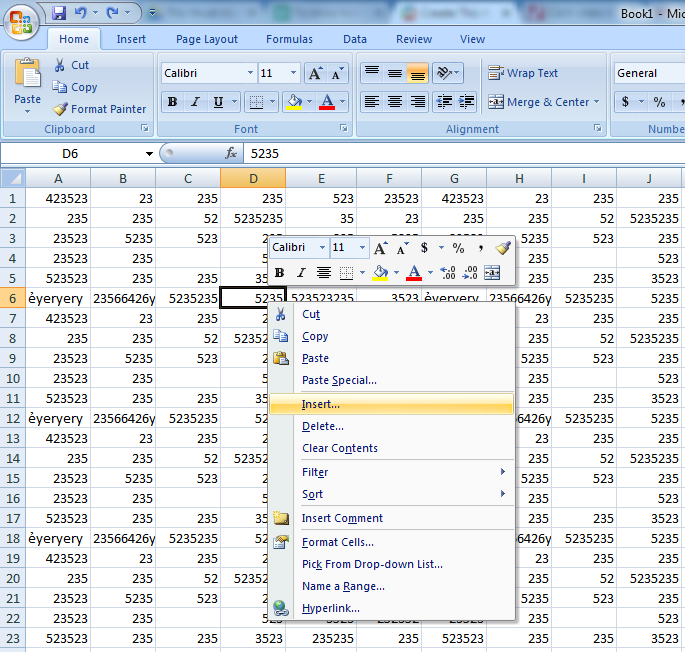Click the format painter brush in mini toolbar
The width and height of the screenshot is (685, 652).
pyautogui.click(x=502, y=247)
